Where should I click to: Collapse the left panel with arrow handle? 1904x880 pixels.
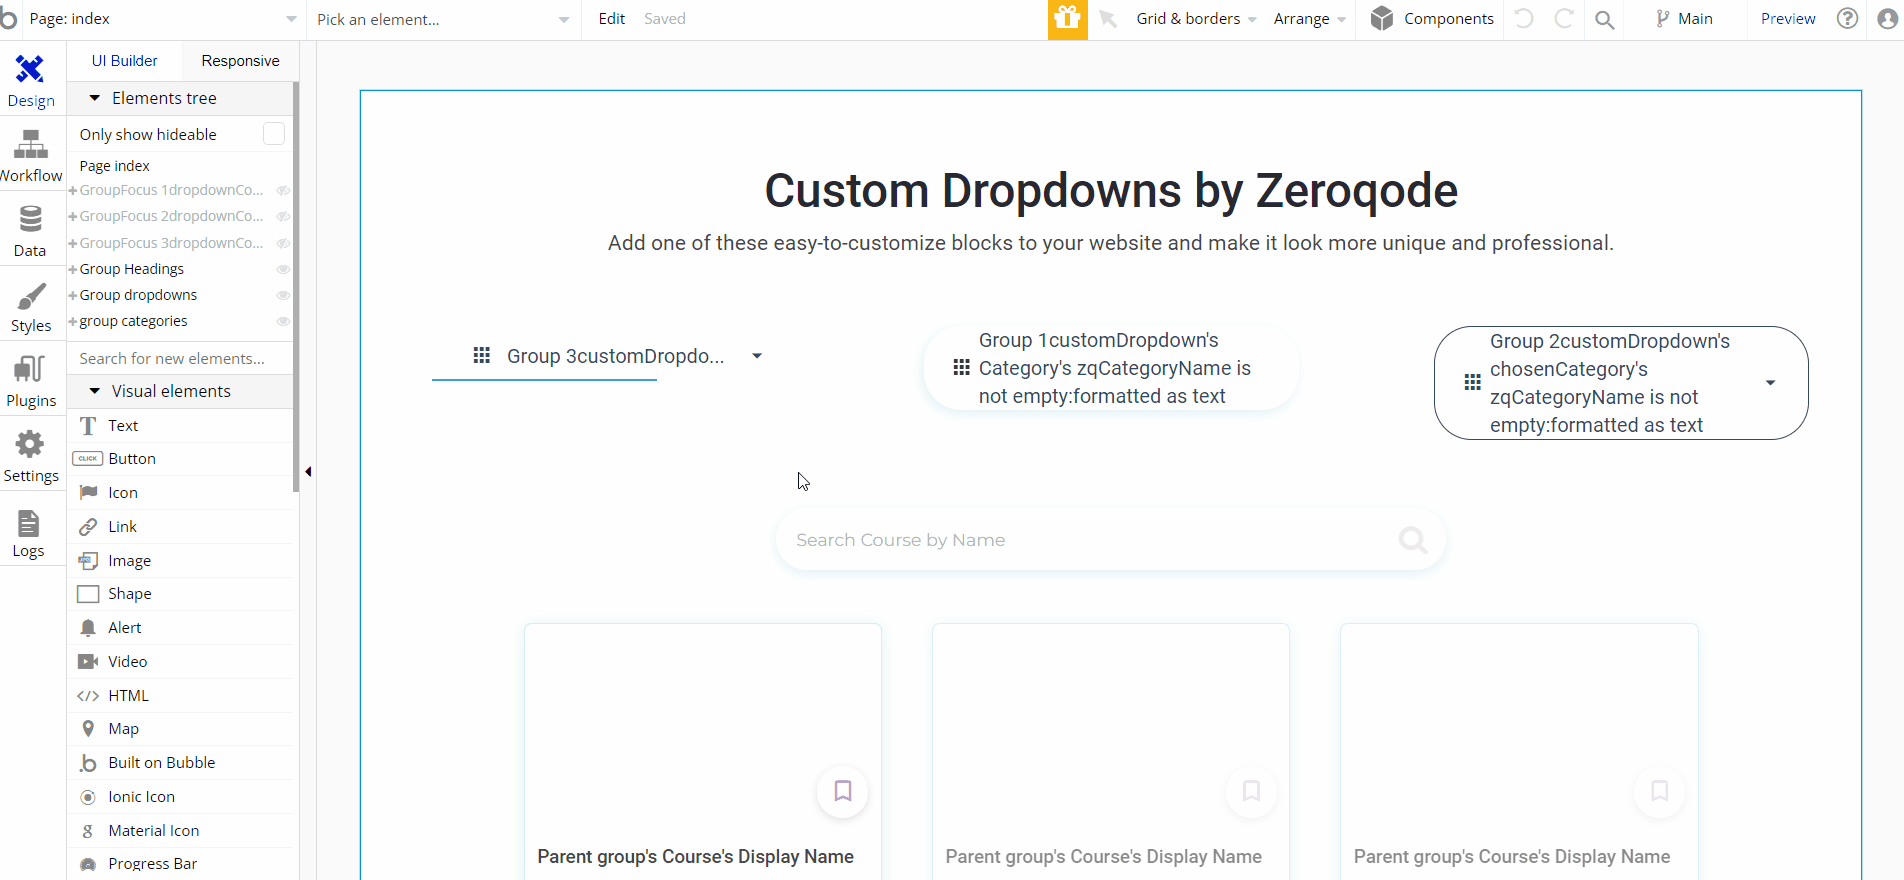(308, 471)
